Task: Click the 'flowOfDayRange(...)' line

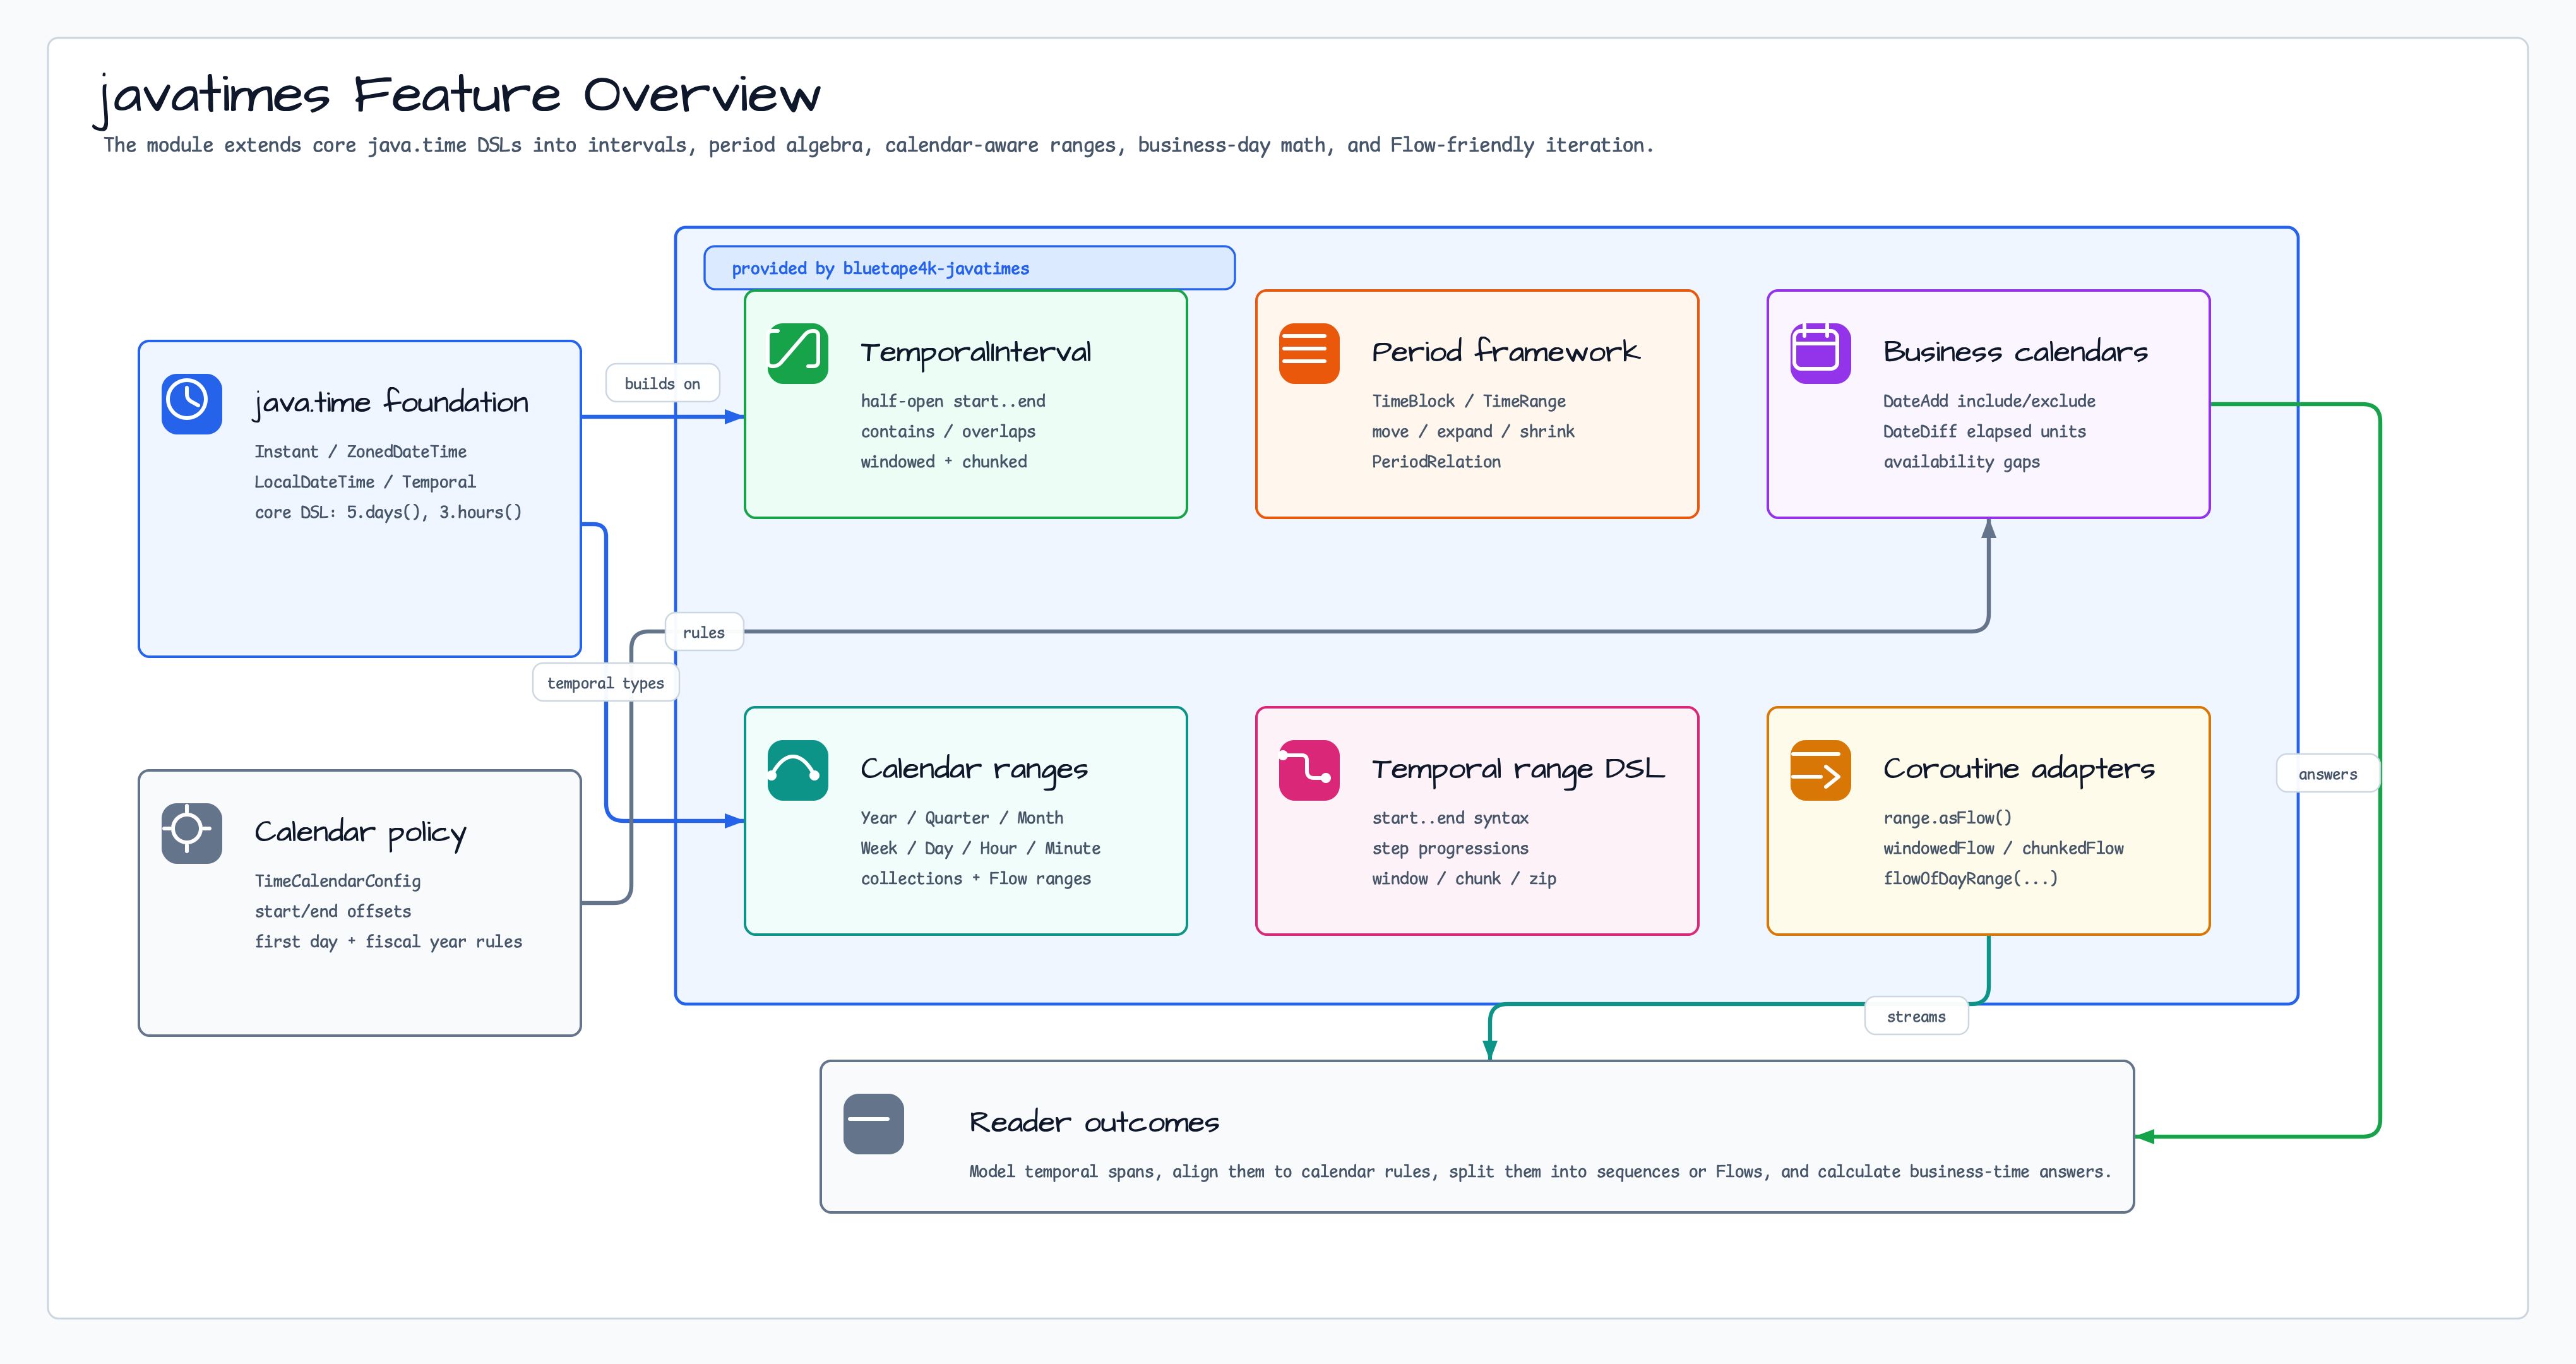Action: point(1970,878)
